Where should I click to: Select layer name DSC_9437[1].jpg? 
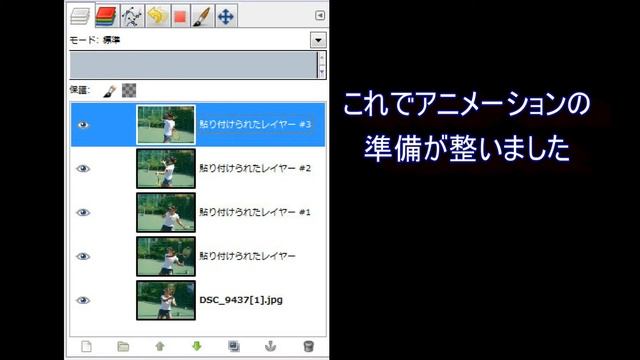(241, 300)
